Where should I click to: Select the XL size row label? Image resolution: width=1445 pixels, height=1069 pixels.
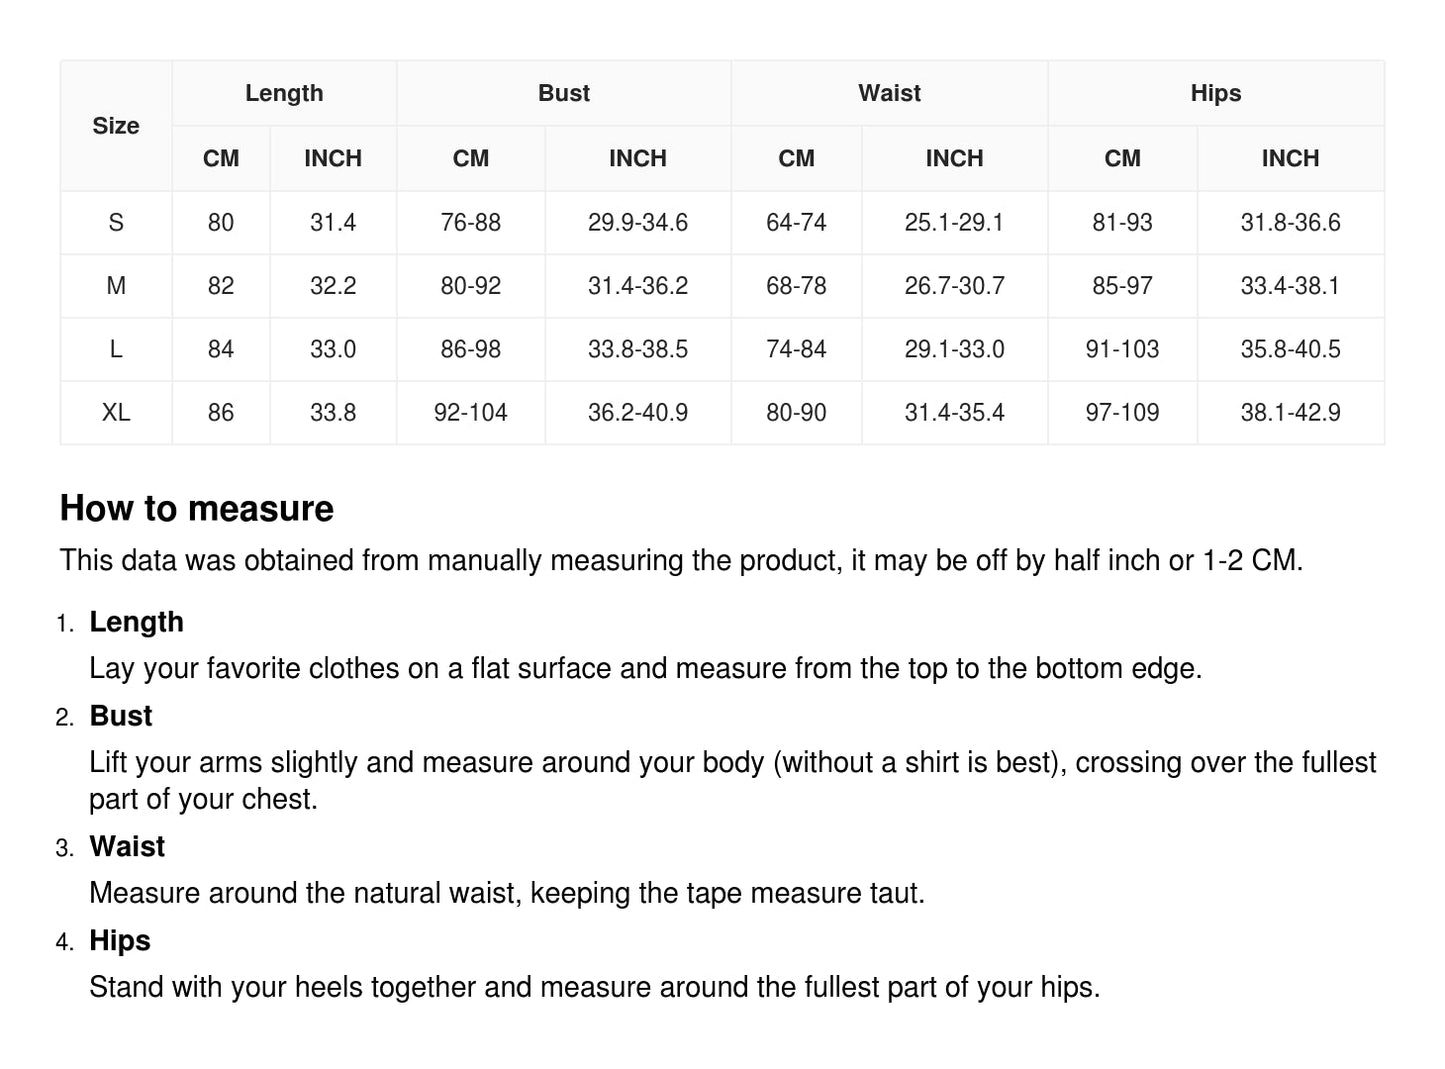pyautogui.click(x=116, y=412)
